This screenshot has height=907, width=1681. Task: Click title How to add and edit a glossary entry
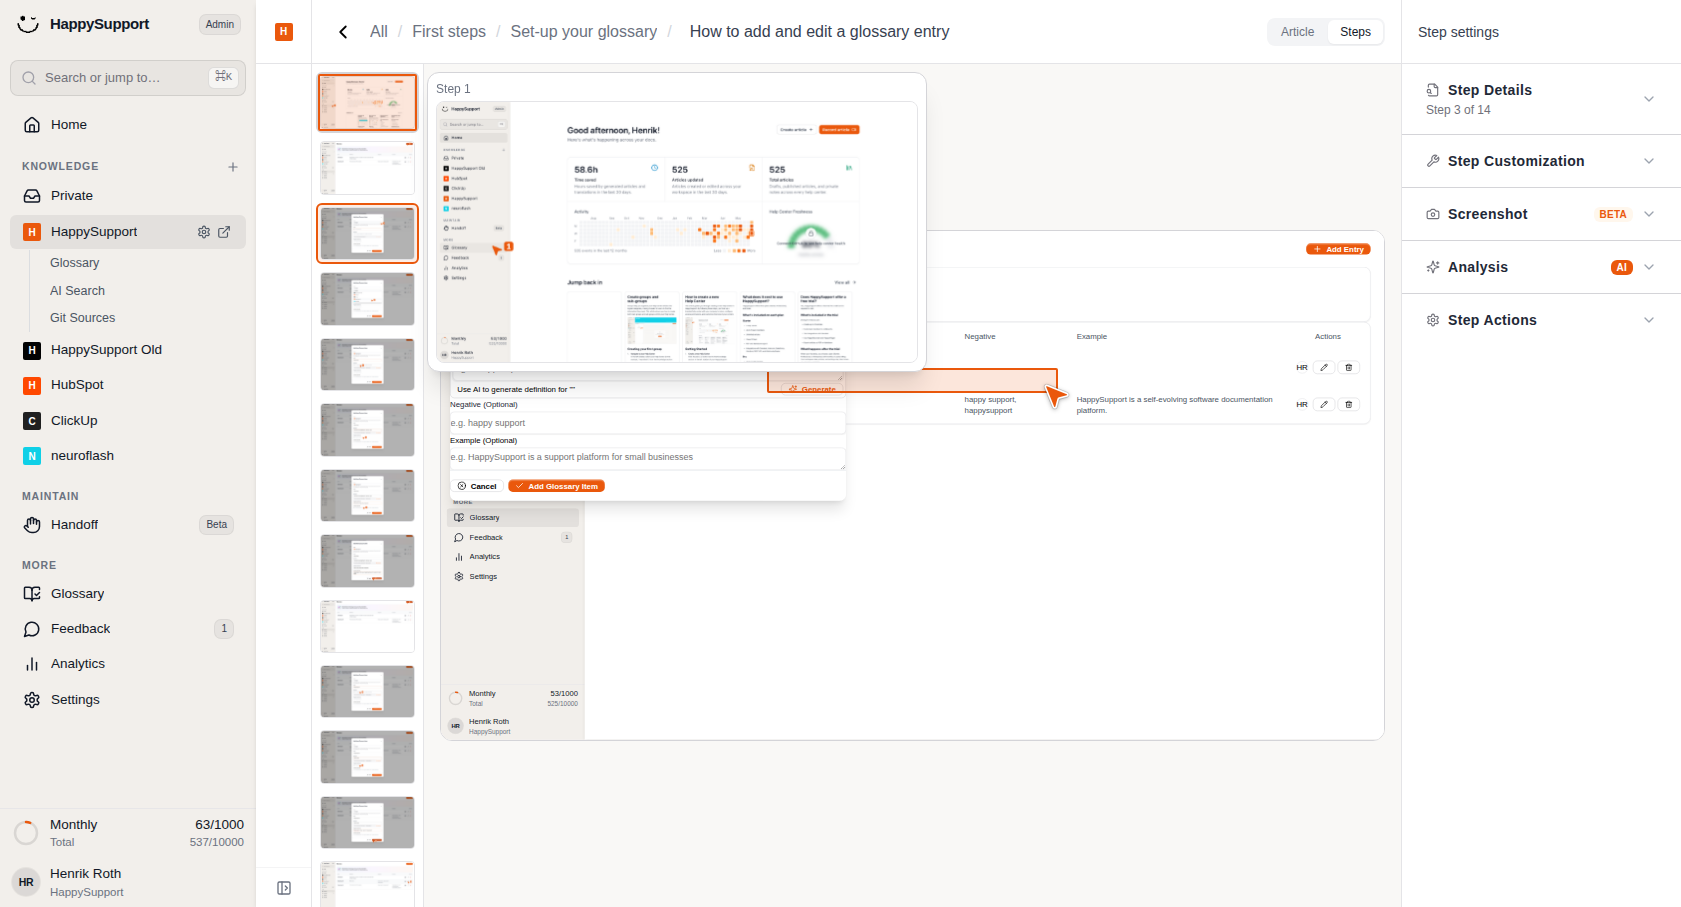click(x=819, y=32)
